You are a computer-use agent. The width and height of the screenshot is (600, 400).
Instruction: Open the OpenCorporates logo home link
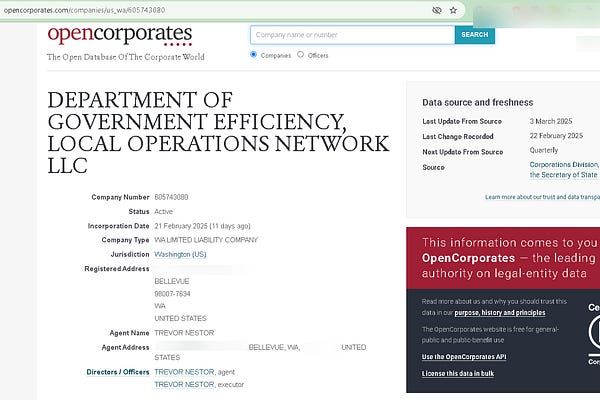pos(120,35)
